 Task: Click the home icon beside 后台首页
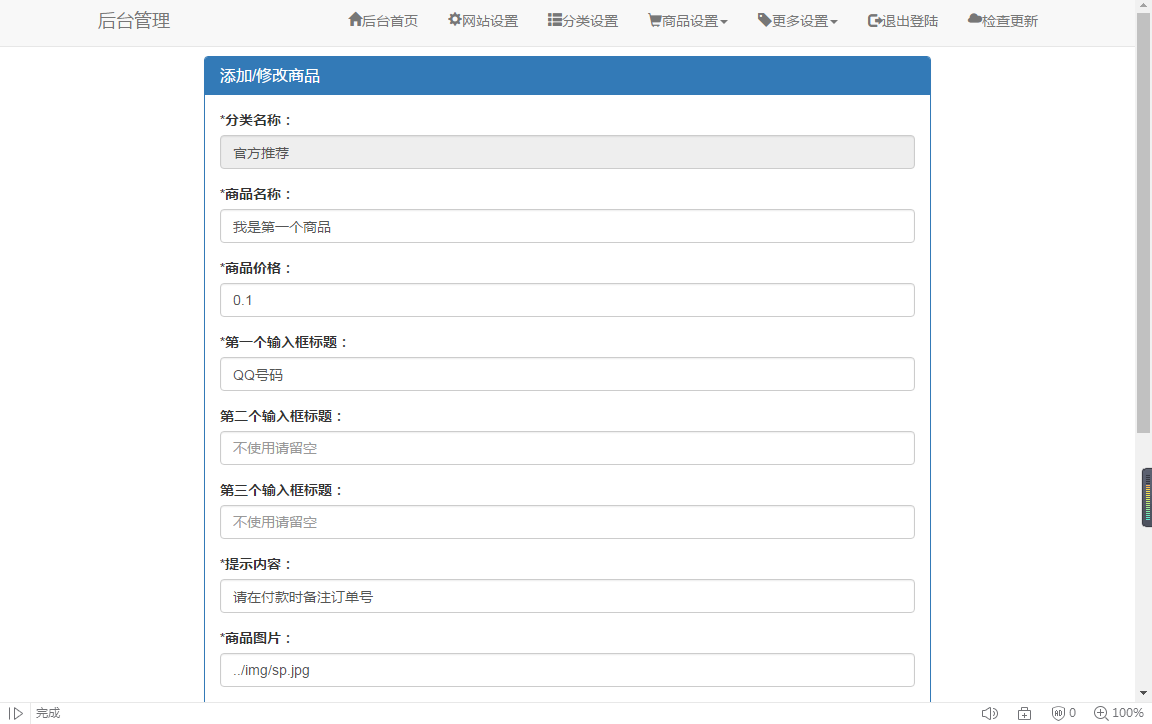point(355,20)
